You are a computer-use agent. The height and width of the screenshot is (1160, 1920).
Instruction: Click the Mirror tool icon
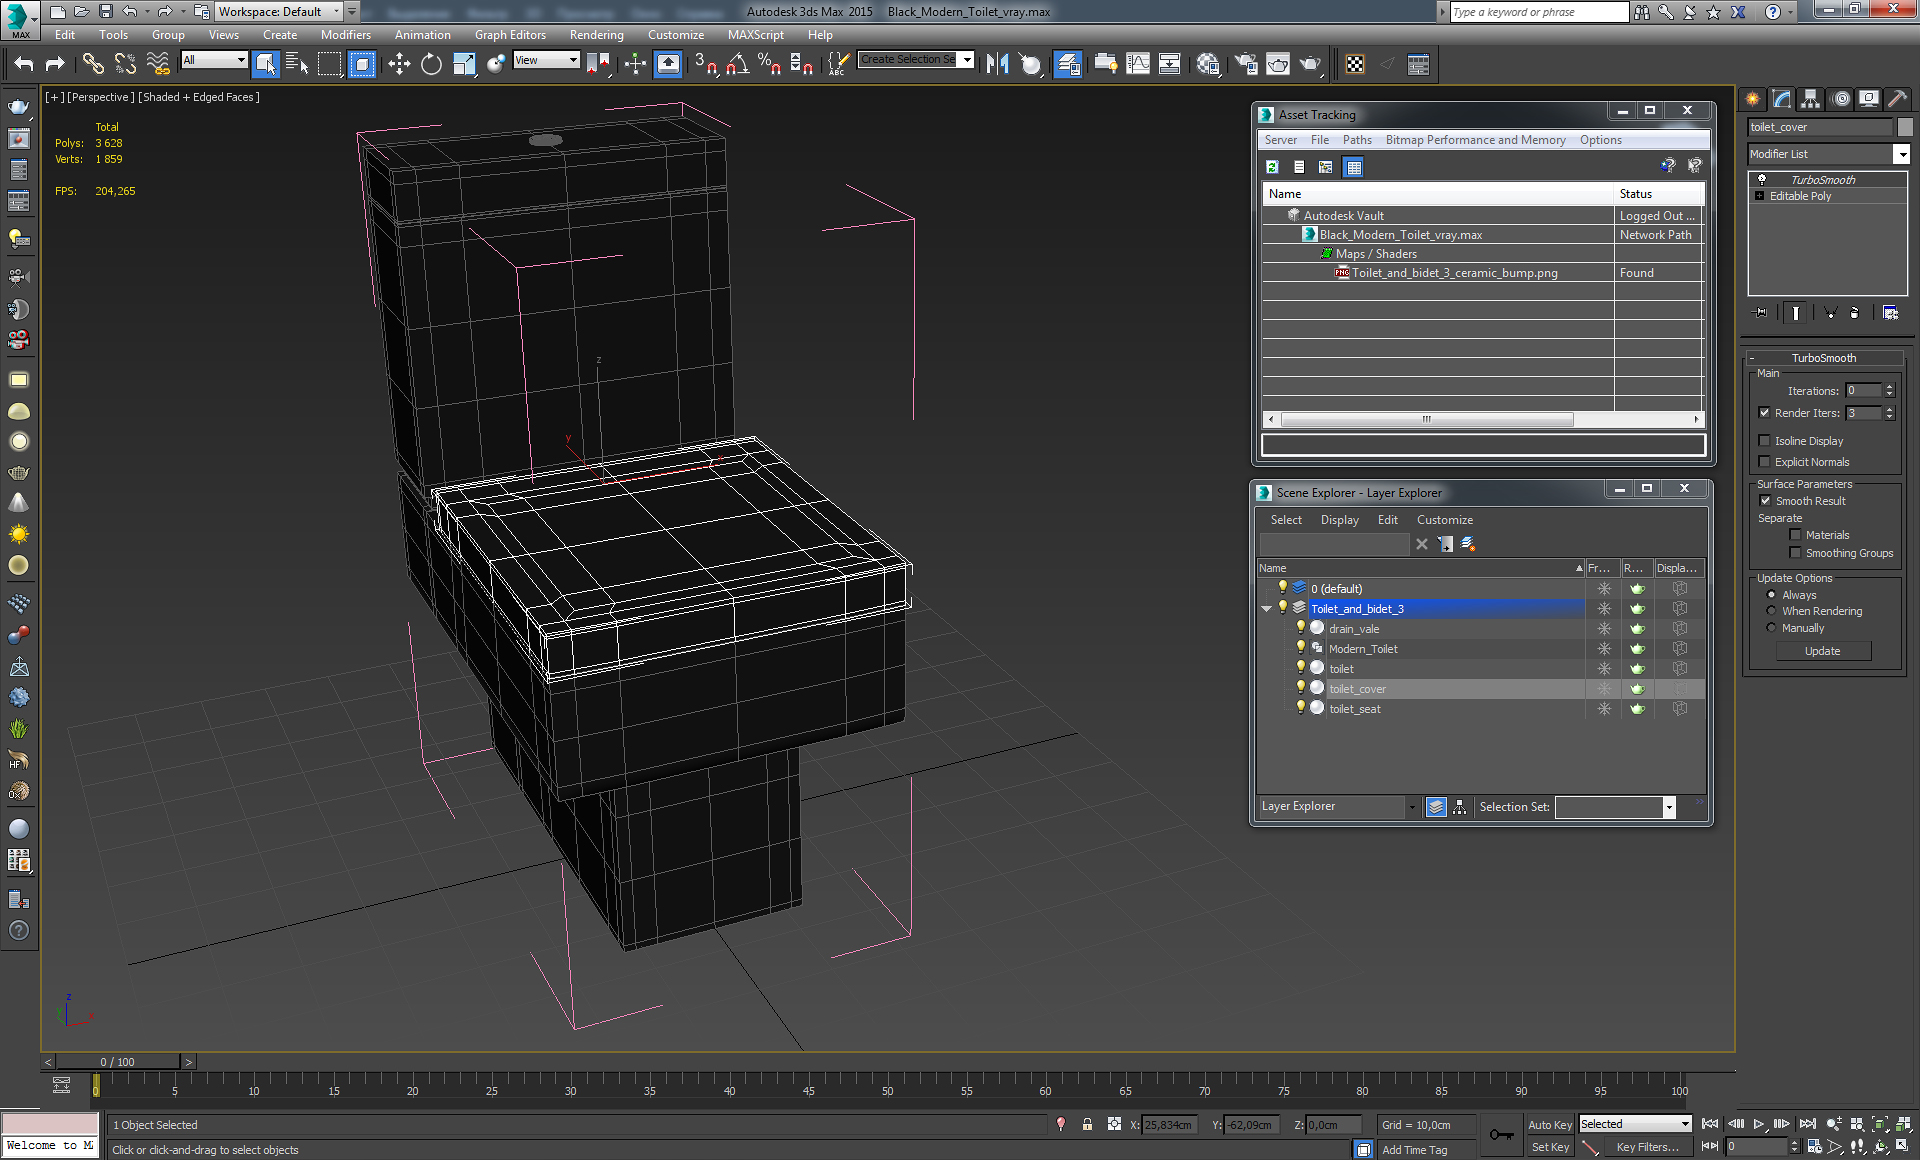pyautogui.click(x=997, y=64)
